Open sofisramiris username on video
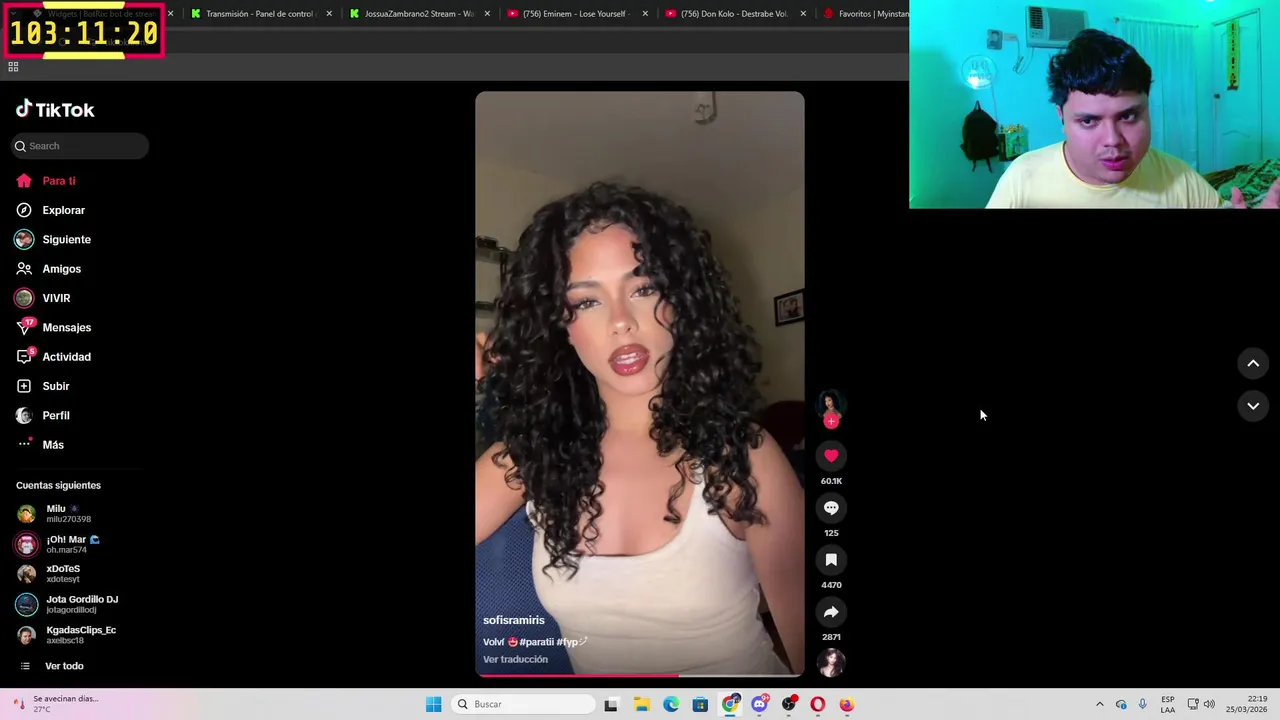This screenshot has height=720, width=1280. tap(514, 621)
